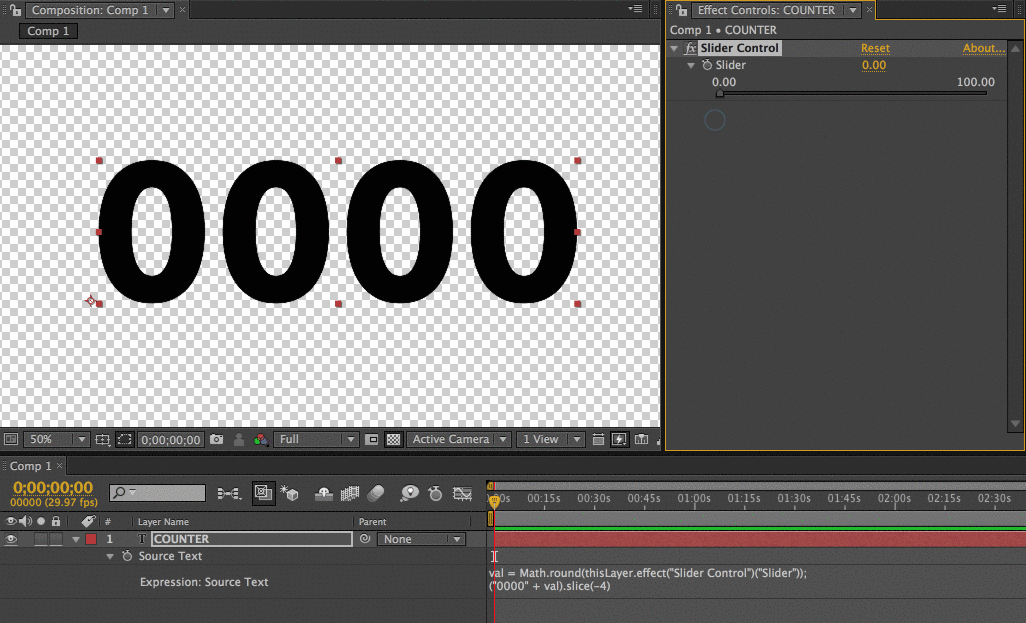1026x623 pixels.
Task: Click the Solo column header dot
Action: point(41,522)
